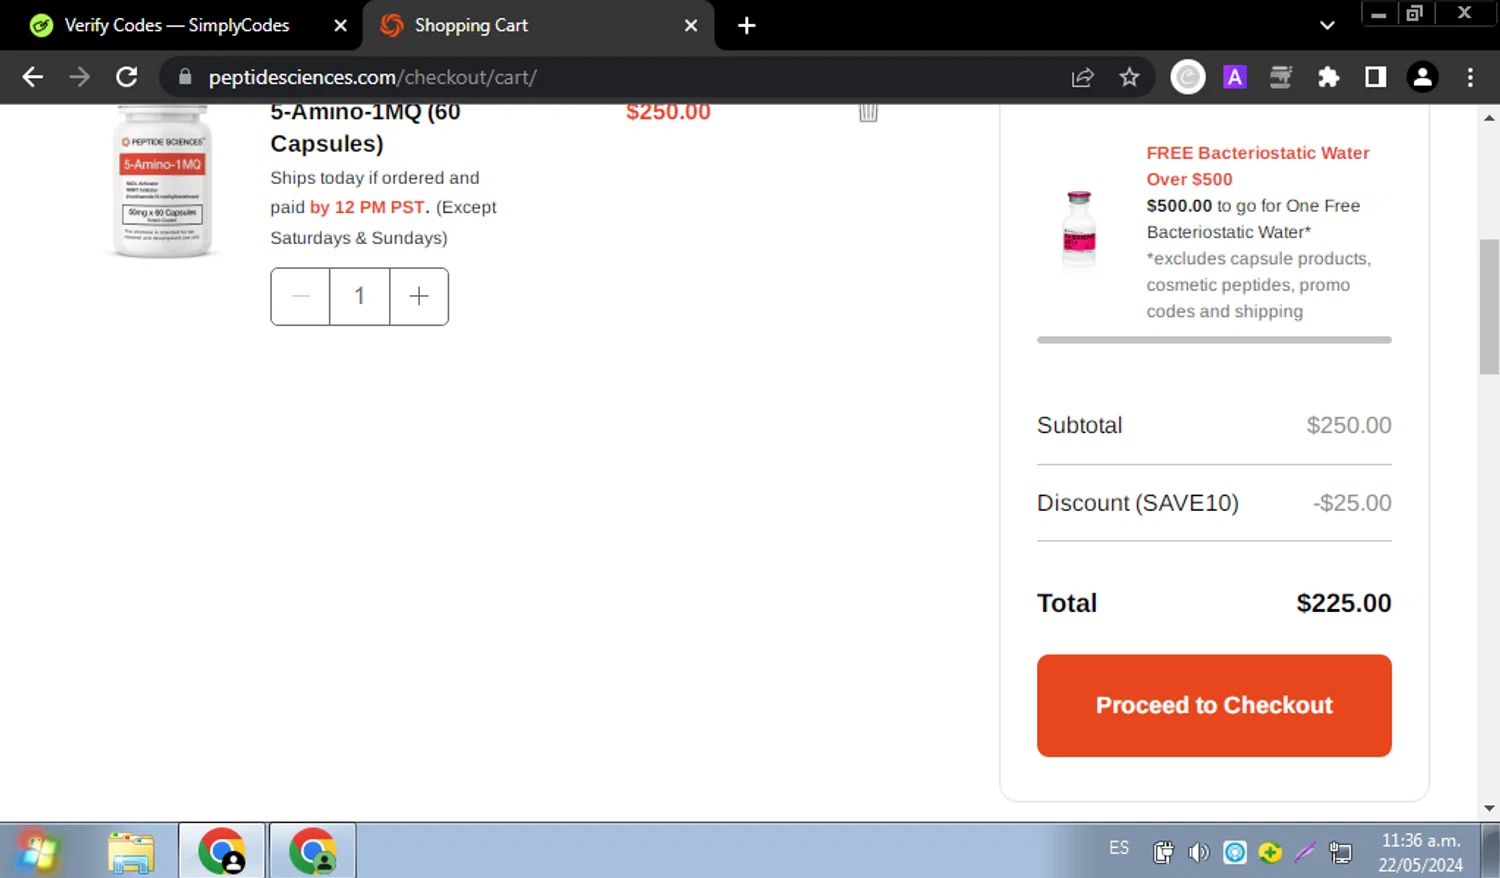This screenshot has width=1500, height=878.
Task: Open the Extensions puzzle menu
Action: 1328,77
